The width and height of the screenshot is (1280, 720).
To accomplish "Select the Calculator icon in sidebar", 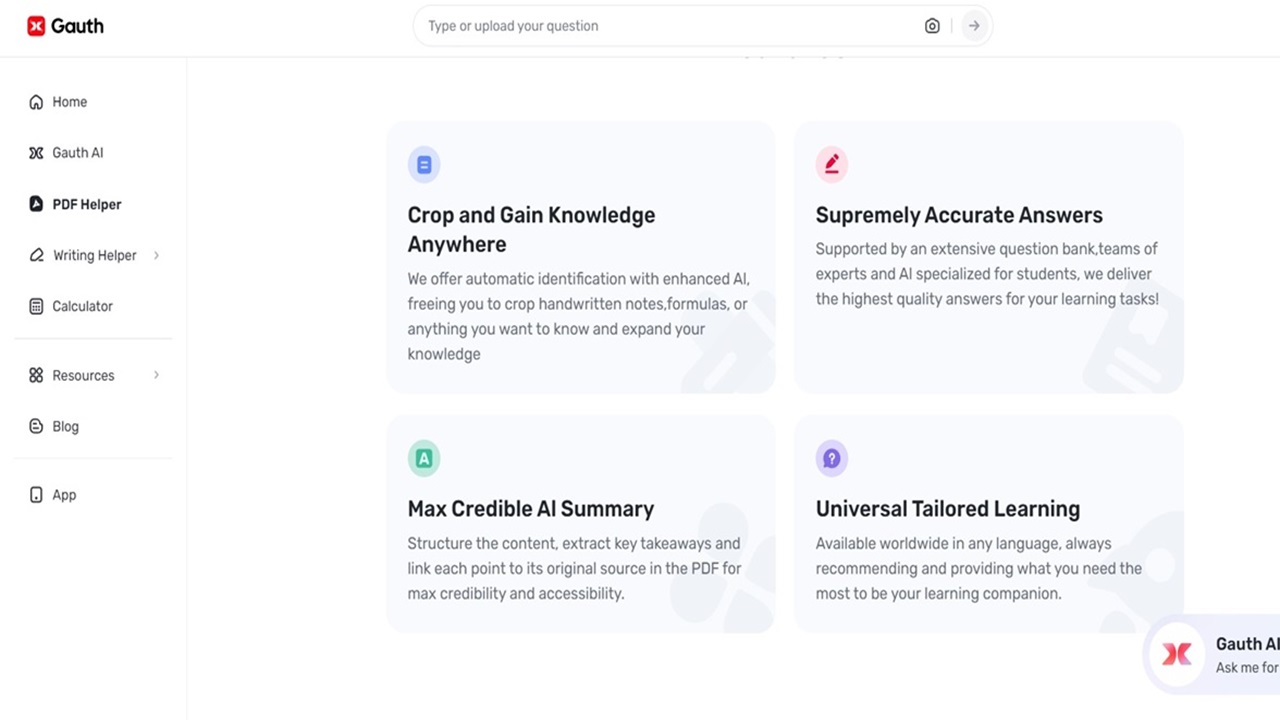I will [x=35, y=305].
